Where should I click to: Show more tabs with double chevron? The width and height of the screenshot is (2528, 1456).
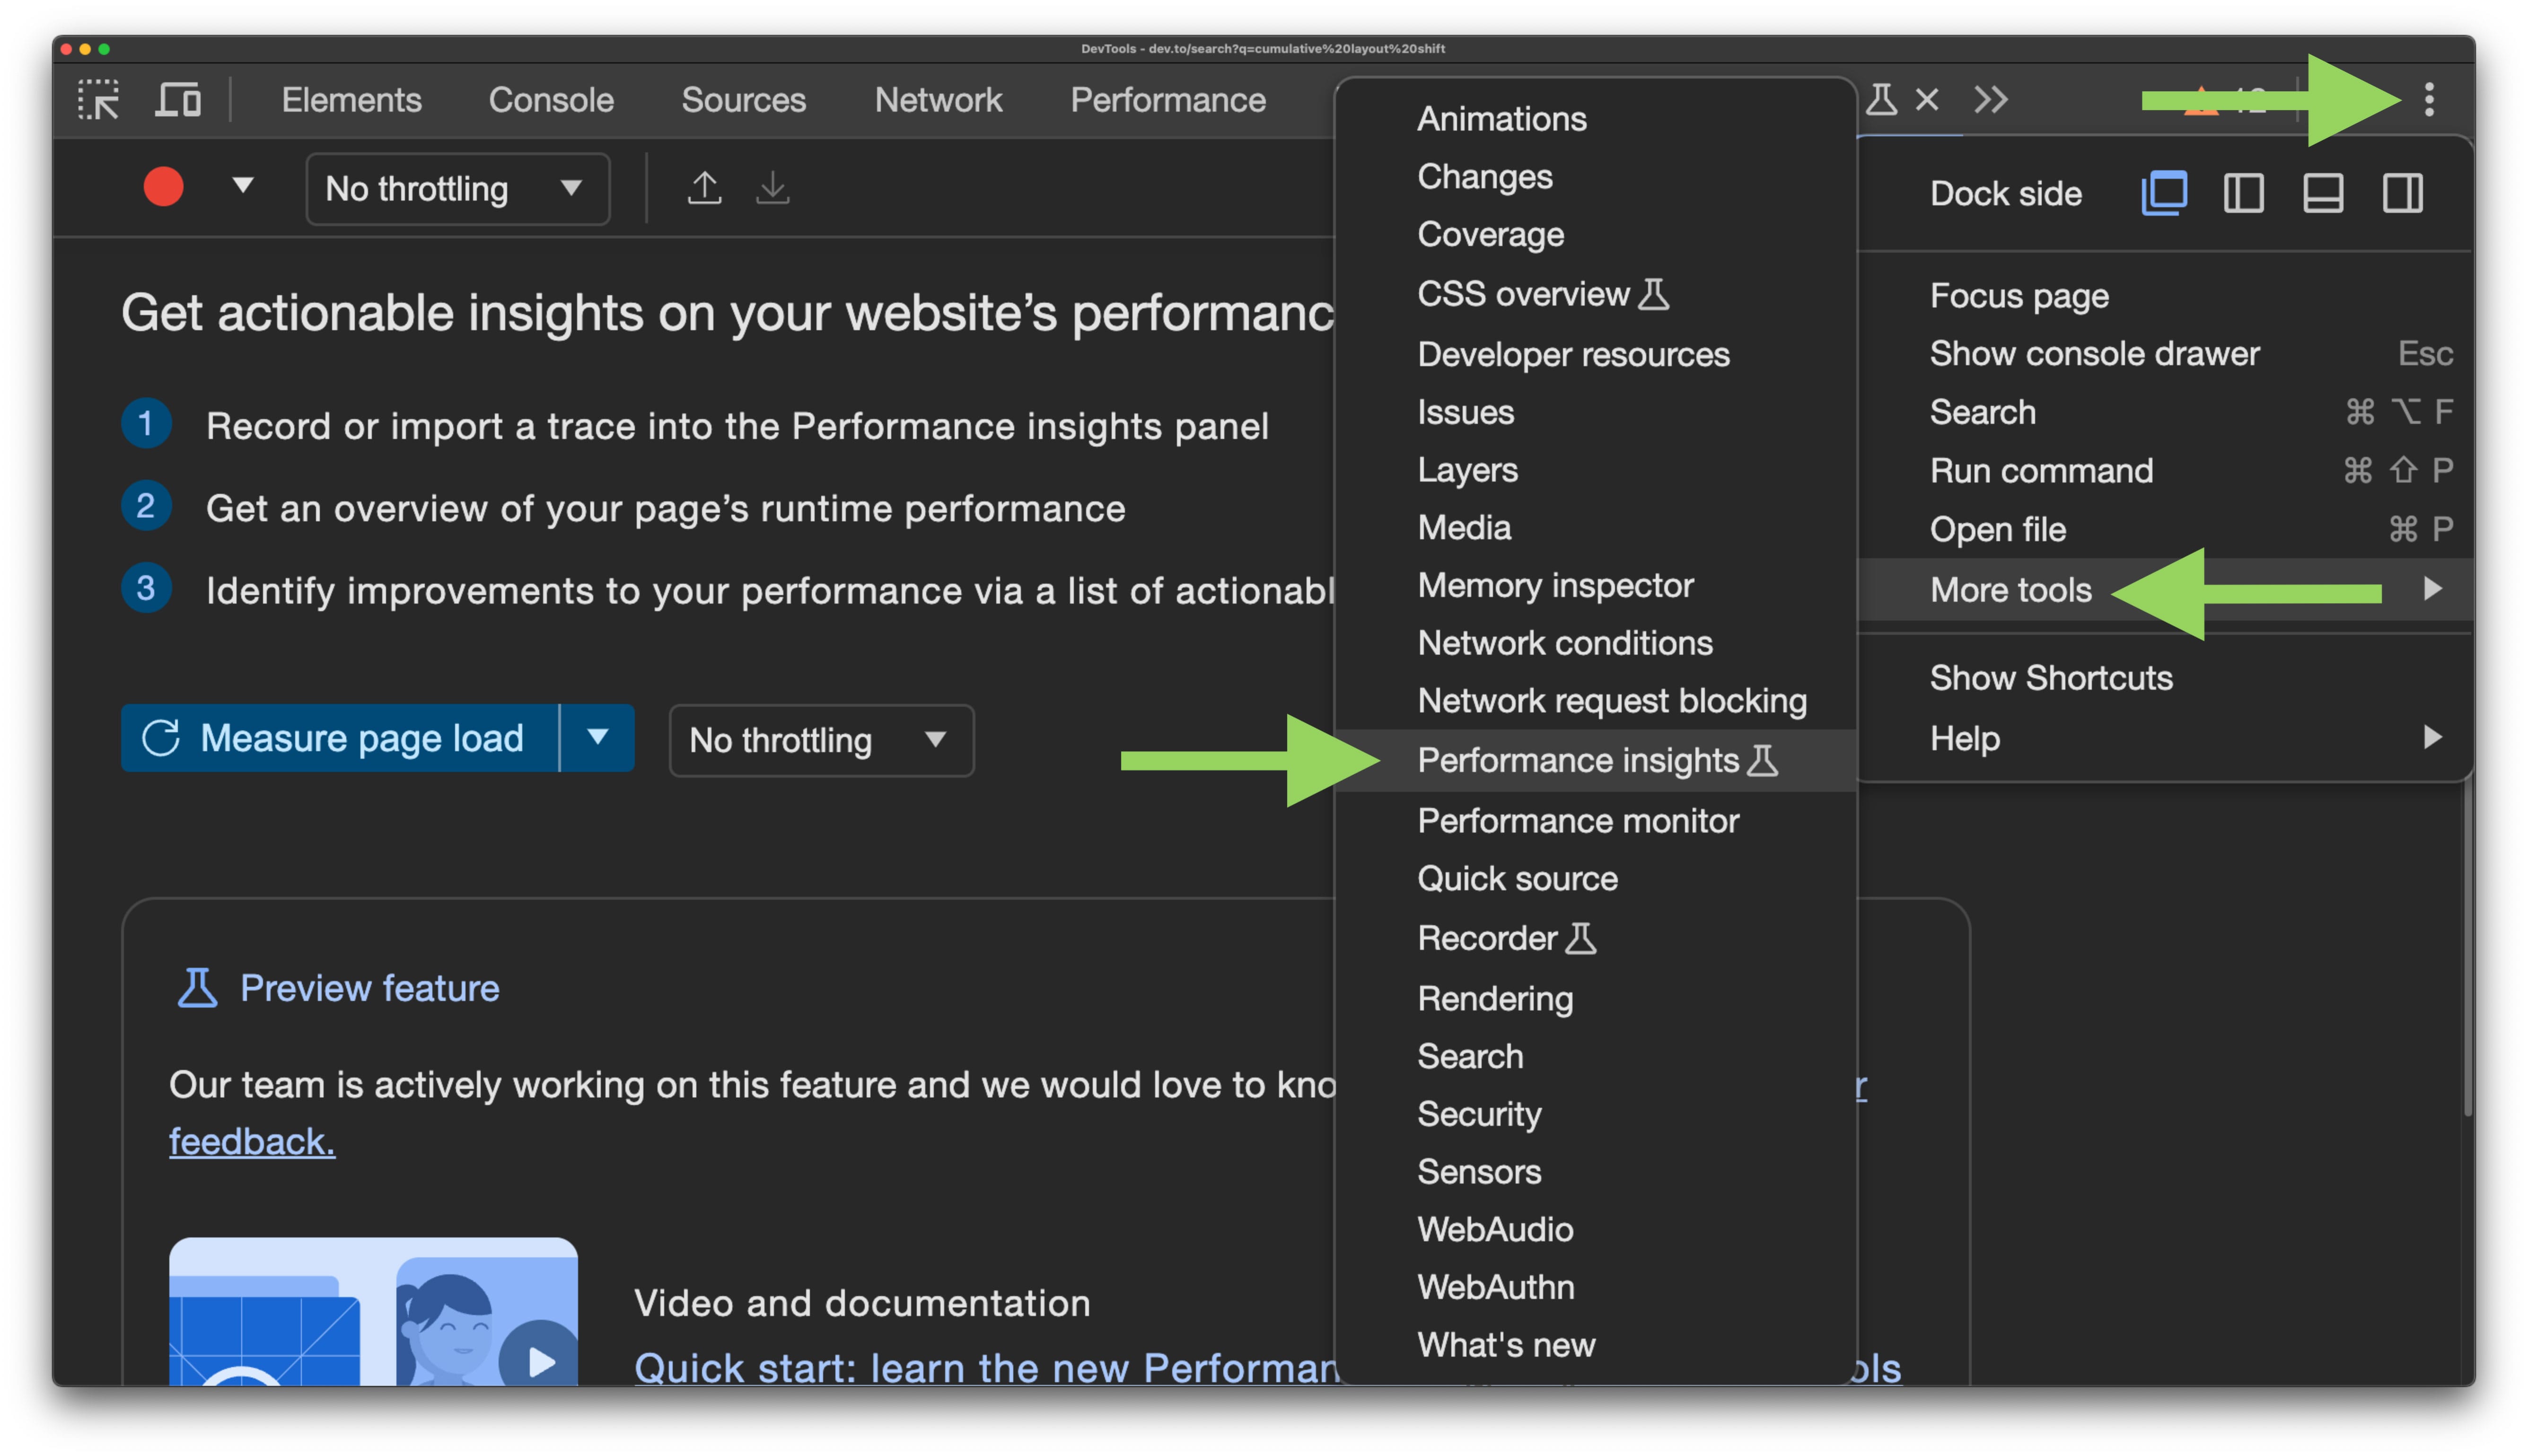[1991, 99]
